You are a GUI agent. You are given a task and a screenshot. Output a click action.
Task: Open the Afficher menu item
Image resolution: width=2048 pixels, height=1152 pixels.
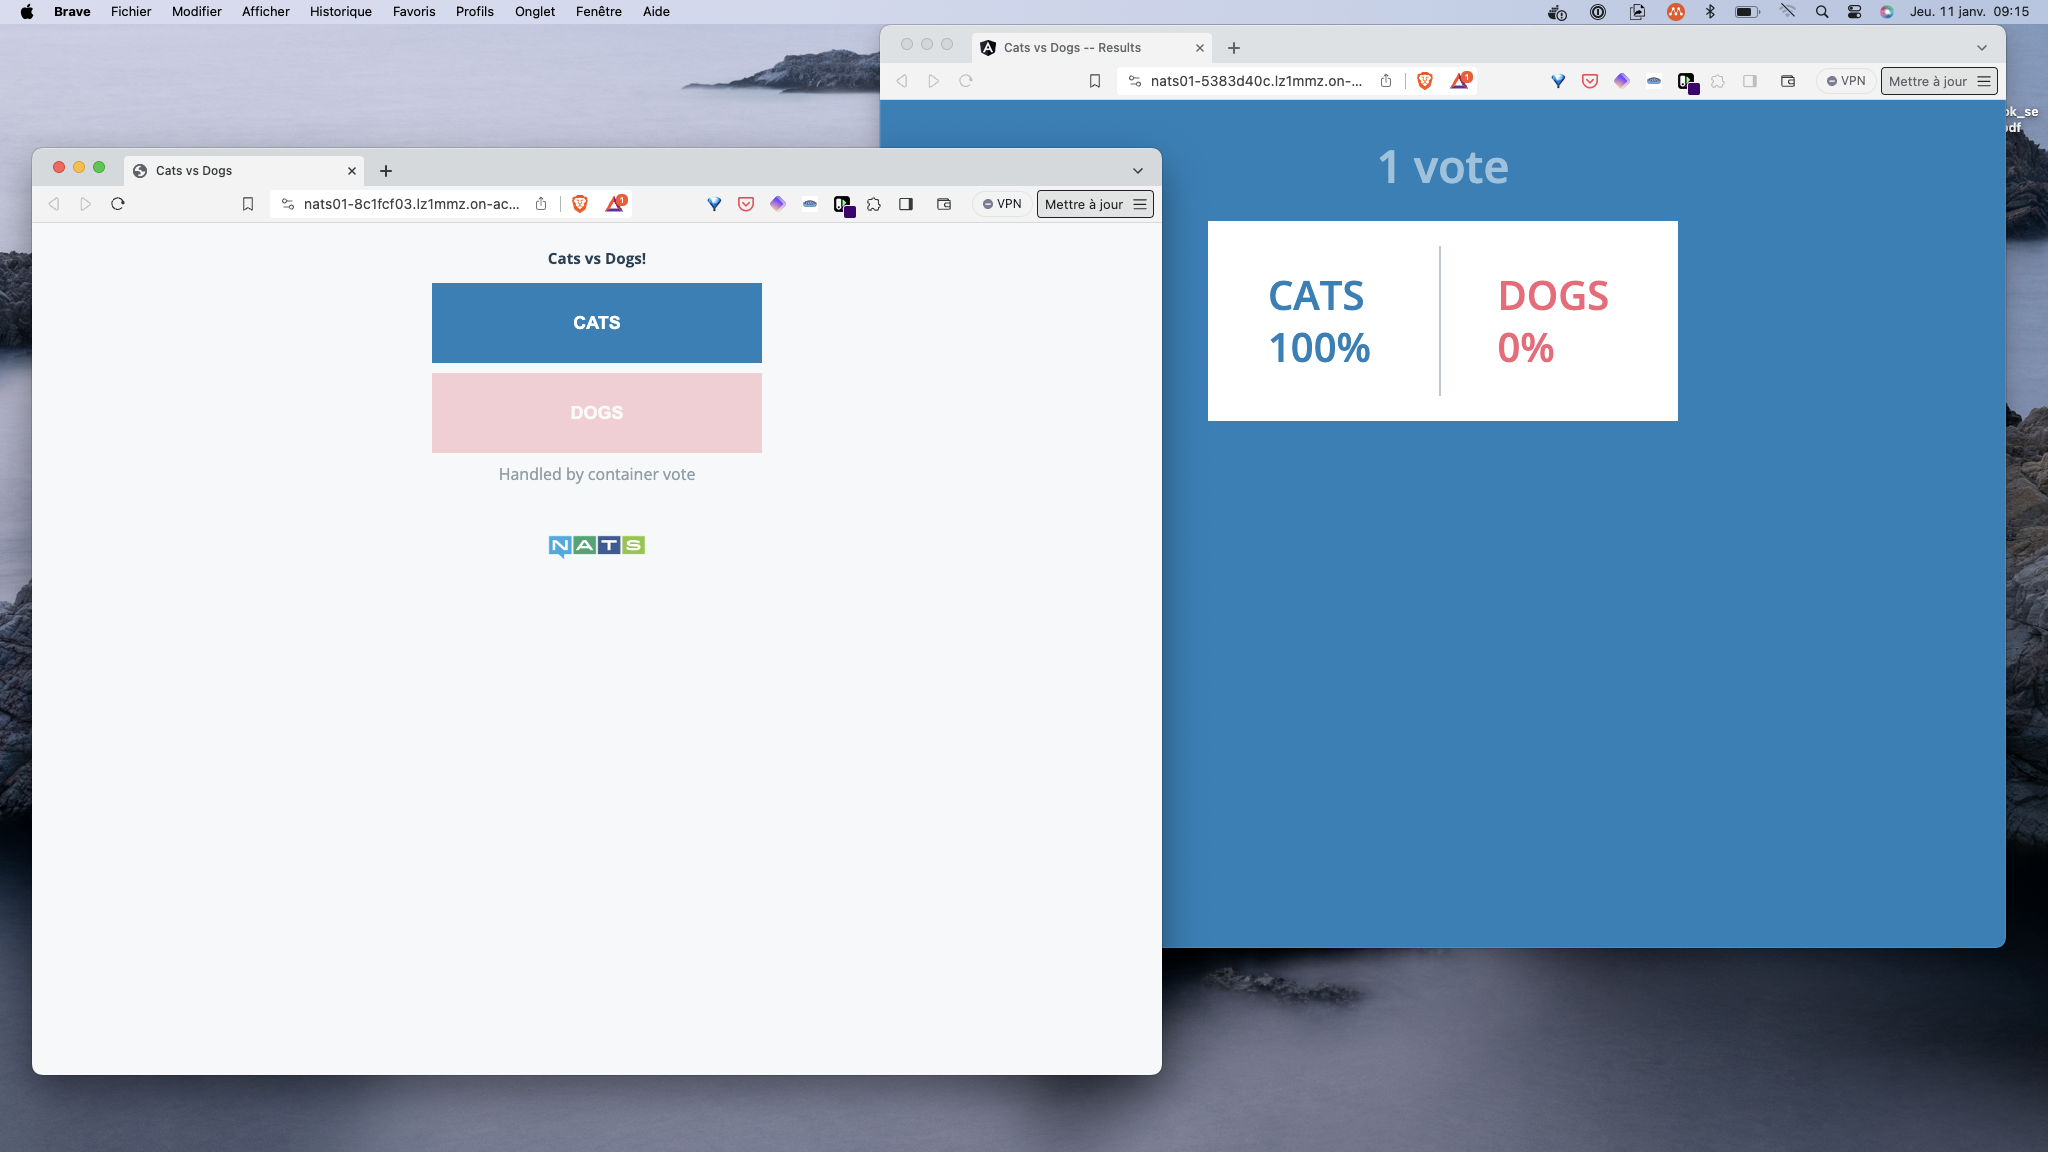[x=264, y=11]
